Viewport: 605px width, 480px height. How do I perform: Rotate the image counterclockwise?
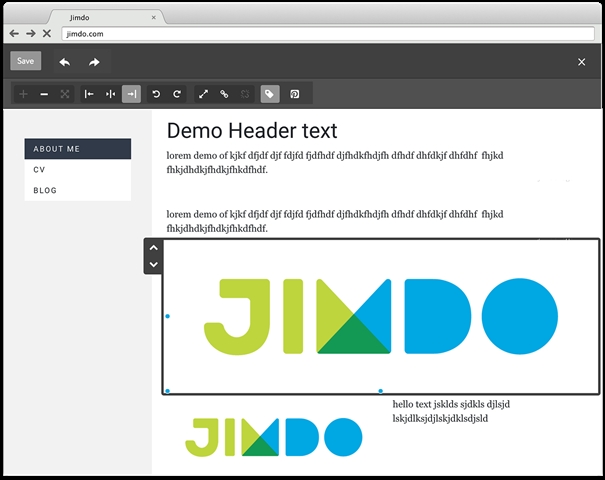click(156, 94)
